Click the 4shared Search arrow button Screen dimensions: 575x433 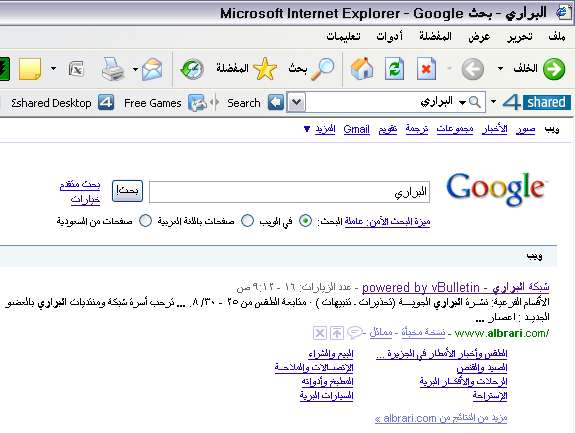pos(276,102)
